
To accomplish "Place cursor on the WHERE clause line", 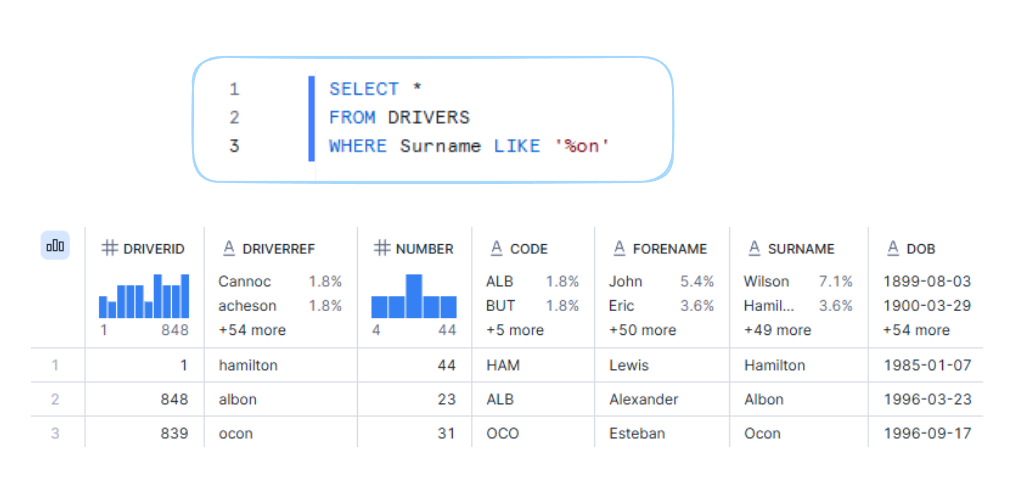I will point(470,146).
